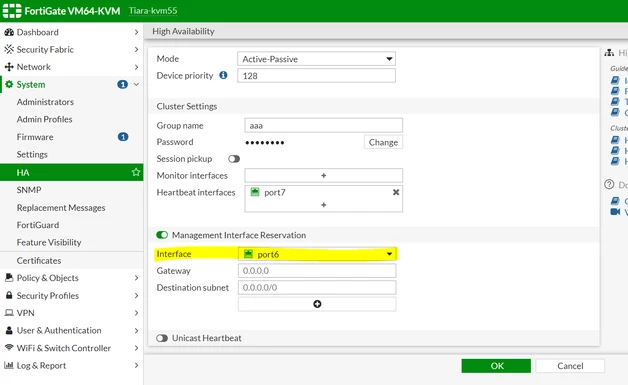
Task: Click the Security Profiles lock icon
Action: point(9,295)
